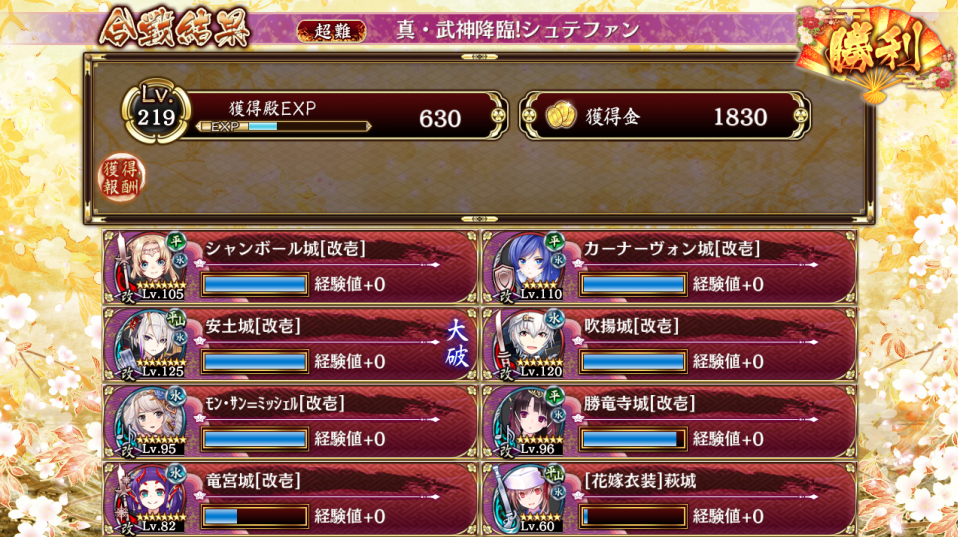Click the 勝竜寺城 character portrait
Screen dimensions: 960x537
tap(529, 421)
